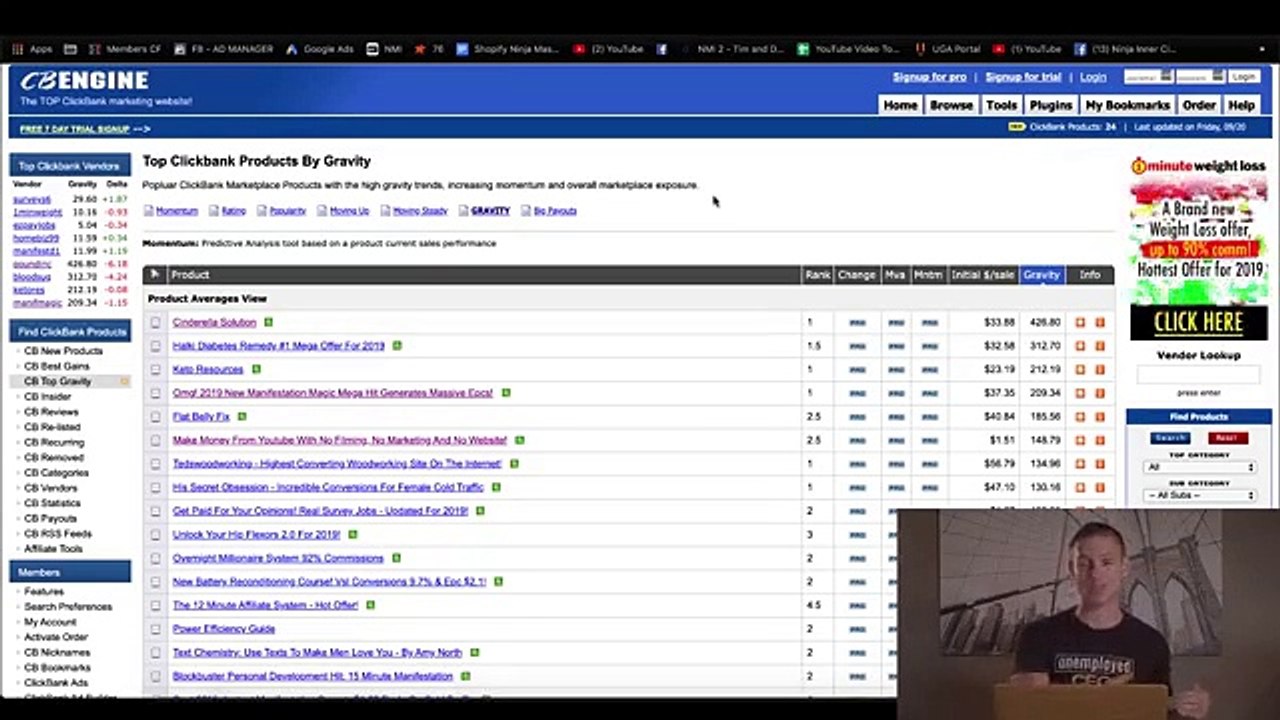Image resolution: width=1280 pixels, height=720 pixels.
Task: Click the Vendor Lookup input field
Action: click(1198, 375)
